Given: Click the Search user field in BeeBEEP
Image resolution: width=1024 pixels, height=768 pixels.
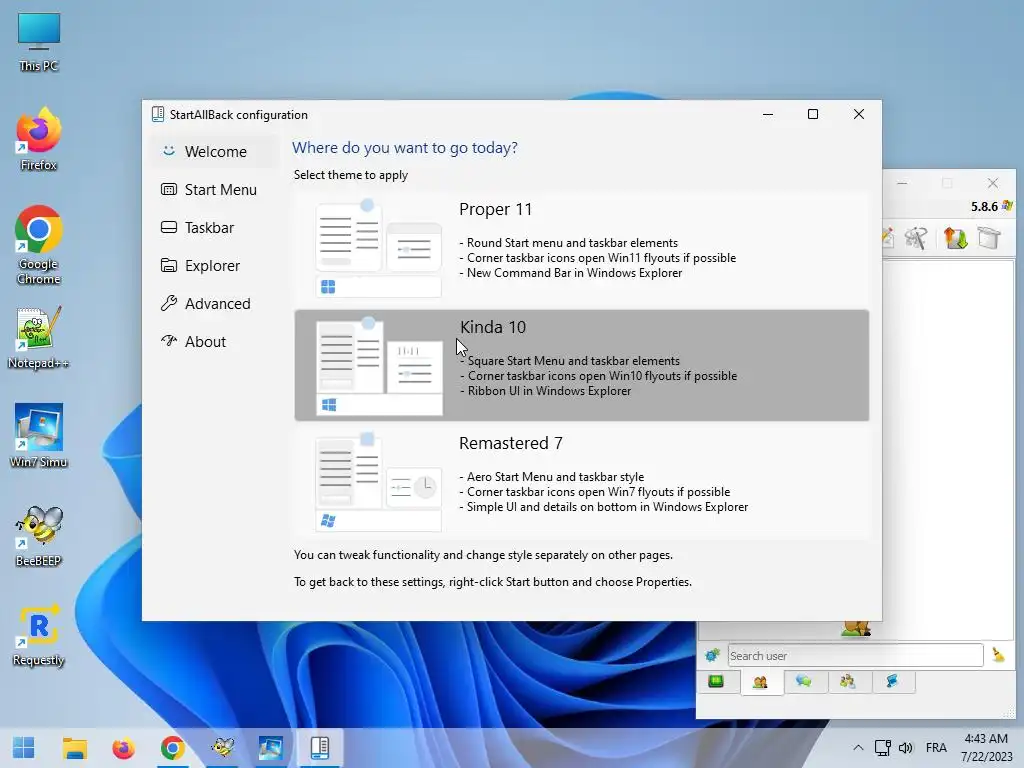Looking at the screenshot, I should tap(856, 656).
